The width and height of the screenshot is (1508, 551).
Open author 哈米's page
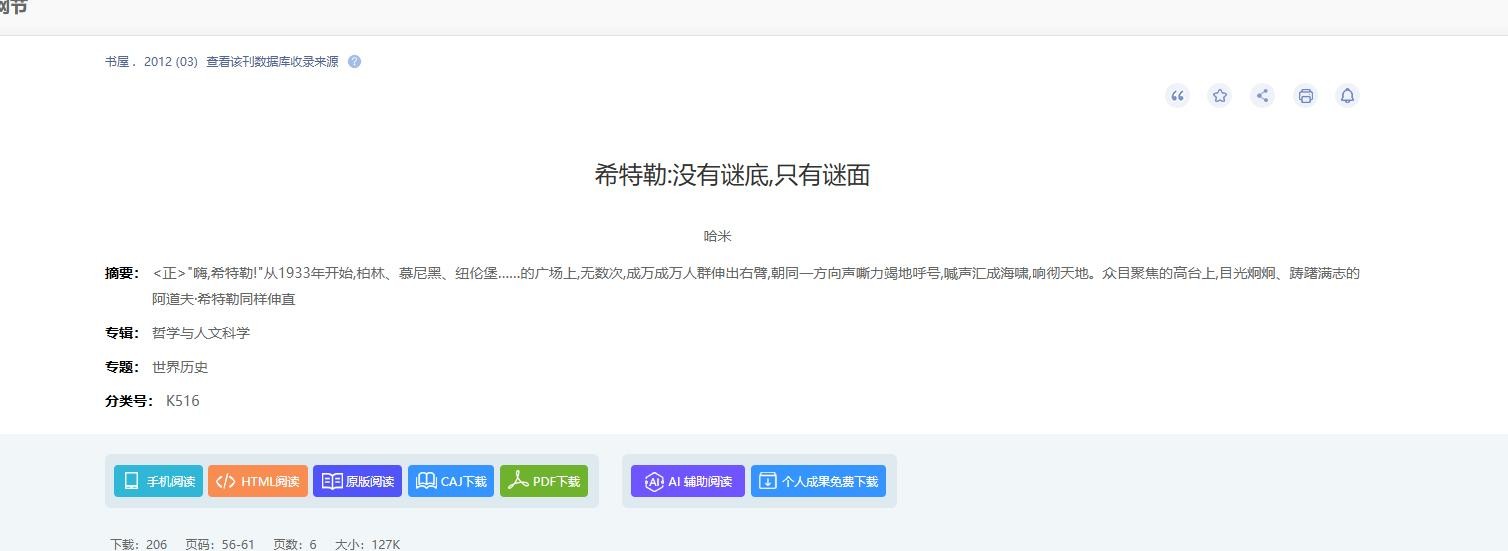[x=717, y=236]
